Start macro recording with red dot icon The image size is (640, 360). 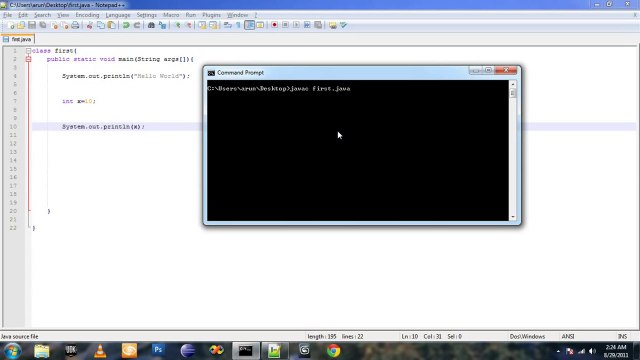pos(274,25)
